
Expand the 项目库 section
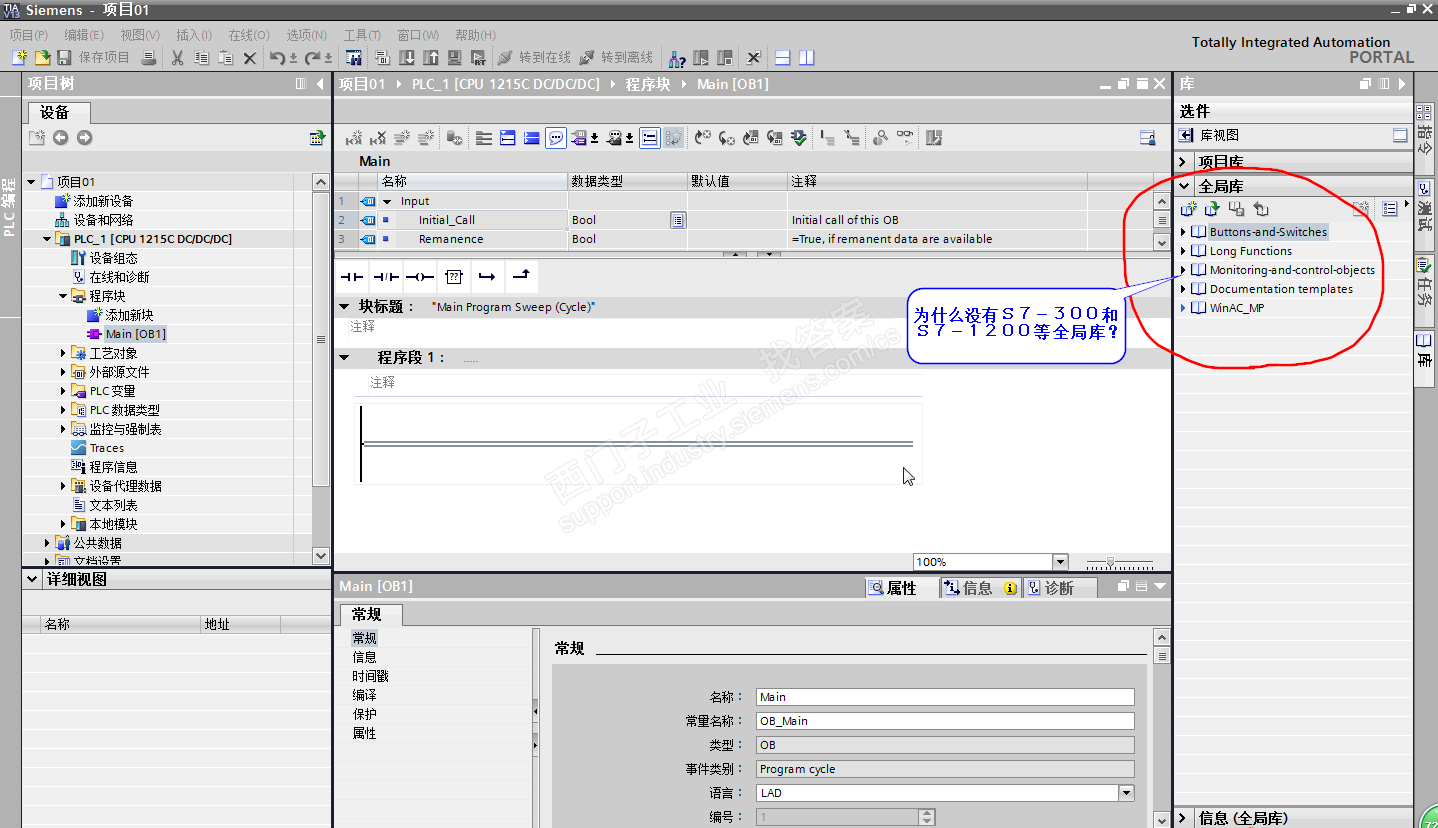pos(1184,162)
